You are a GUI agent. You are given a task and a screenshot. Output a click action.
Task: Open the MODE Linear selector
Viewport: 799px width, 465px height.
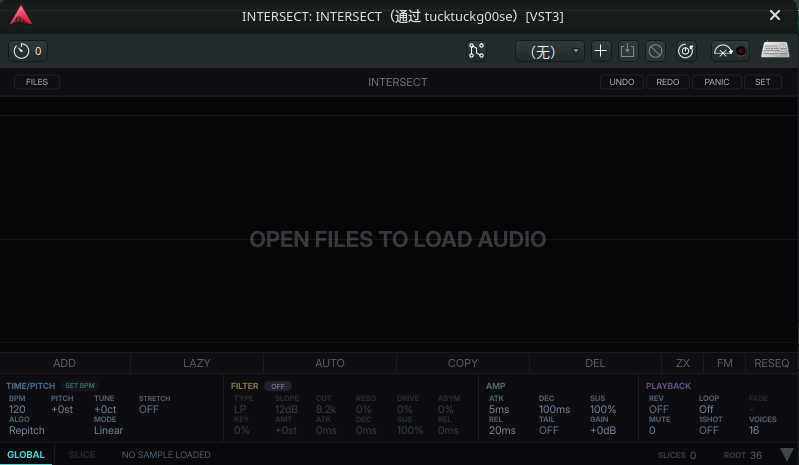click(x=108, y=430)
